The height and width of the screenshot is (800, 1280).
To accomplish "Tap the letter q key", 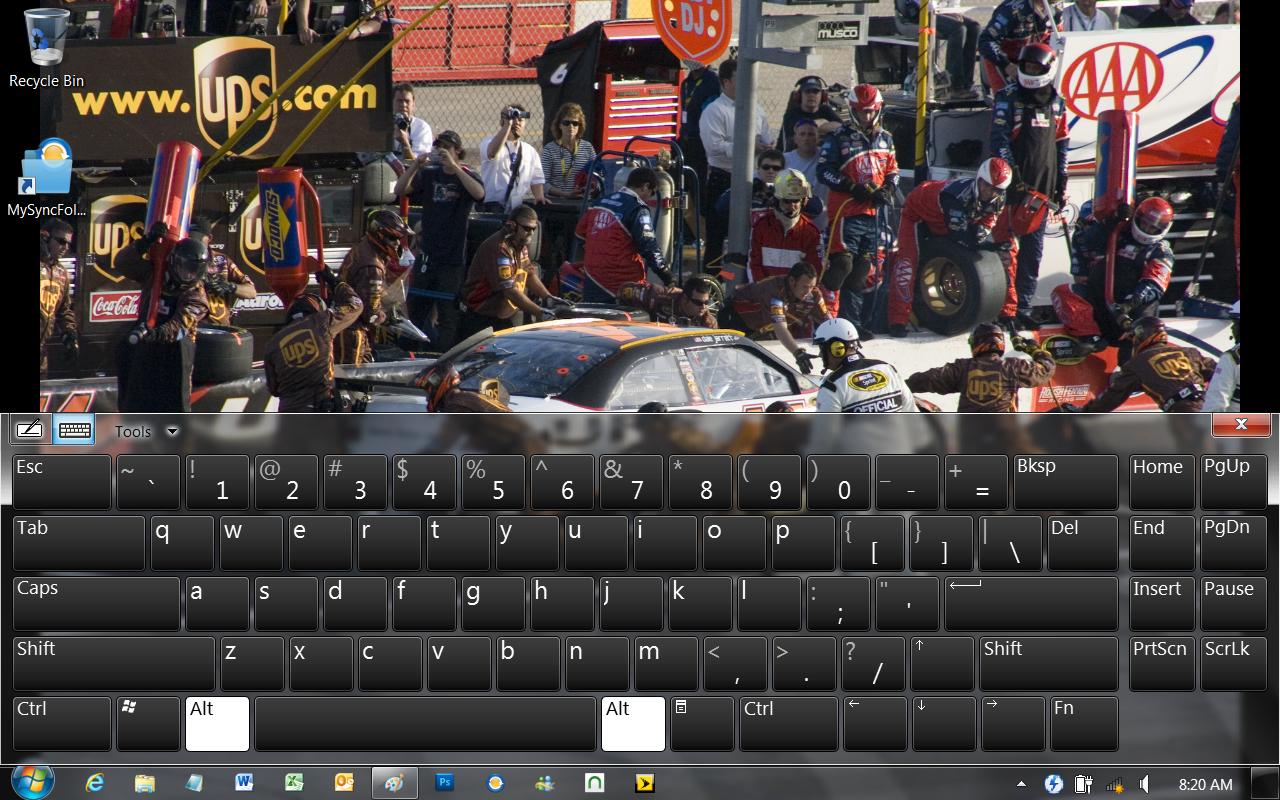I will pos(182,543).
